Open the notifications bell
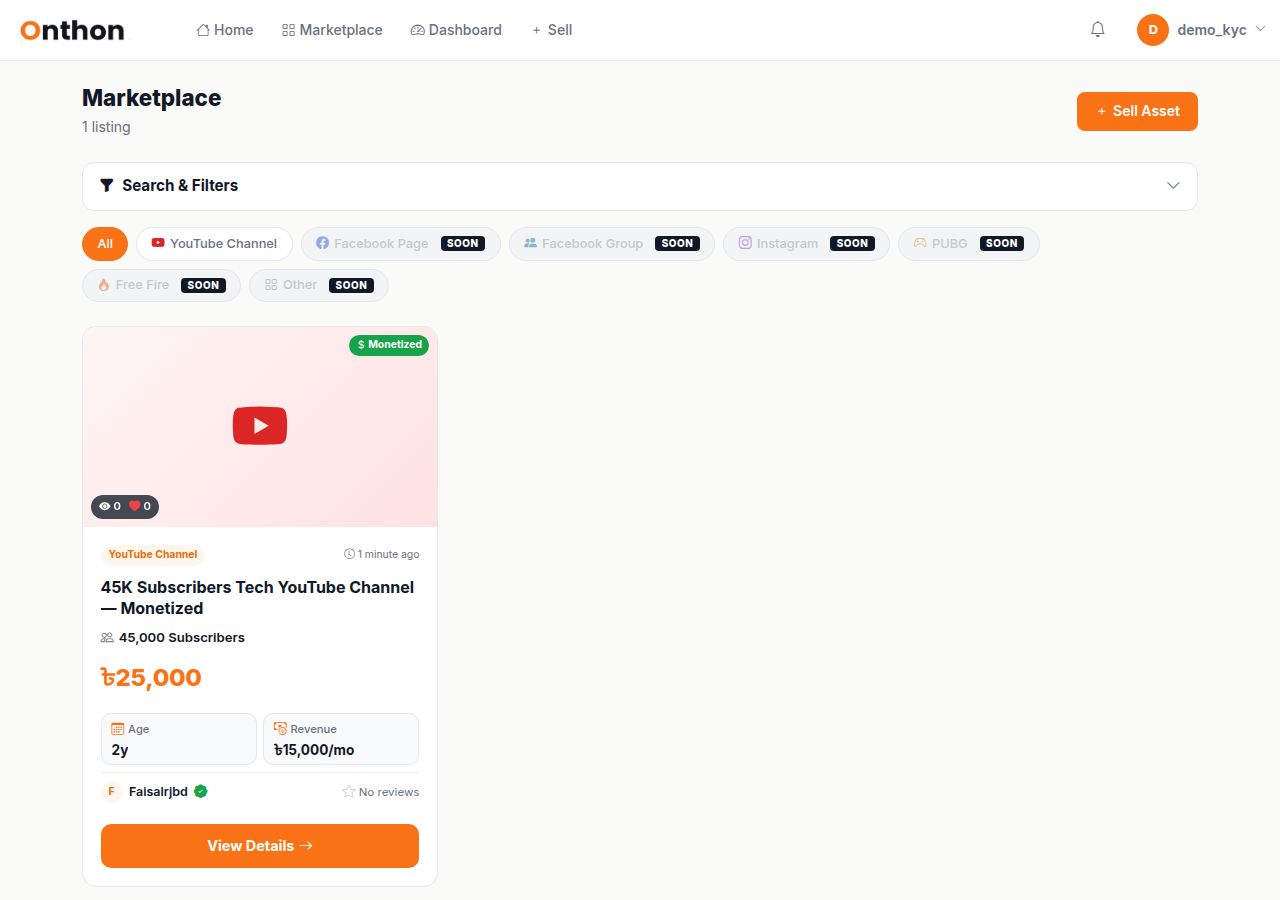This screenshot has height=900, width=1280. [x=1097, y=30]
